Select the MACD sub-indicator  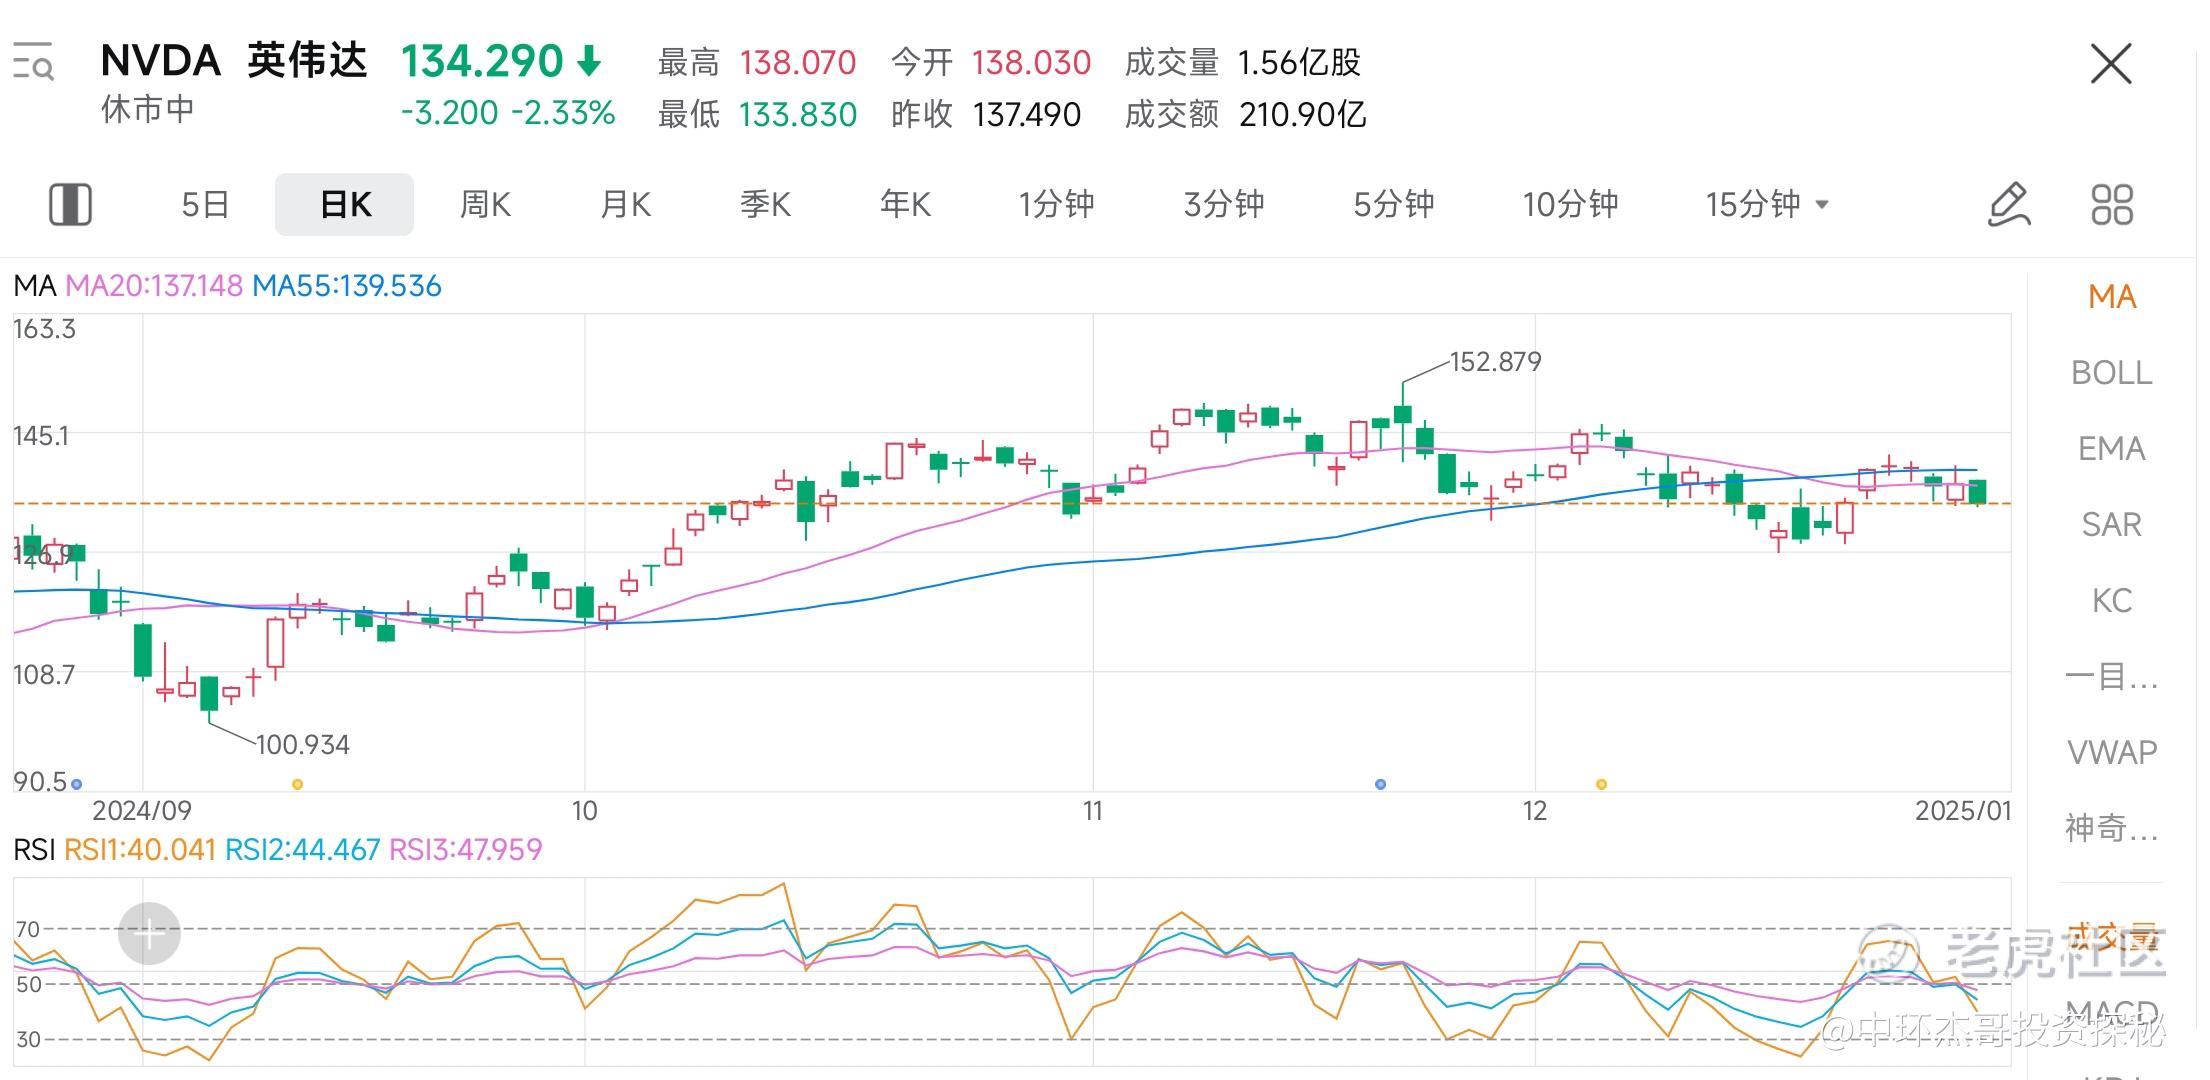[x=2112, y=1012]
